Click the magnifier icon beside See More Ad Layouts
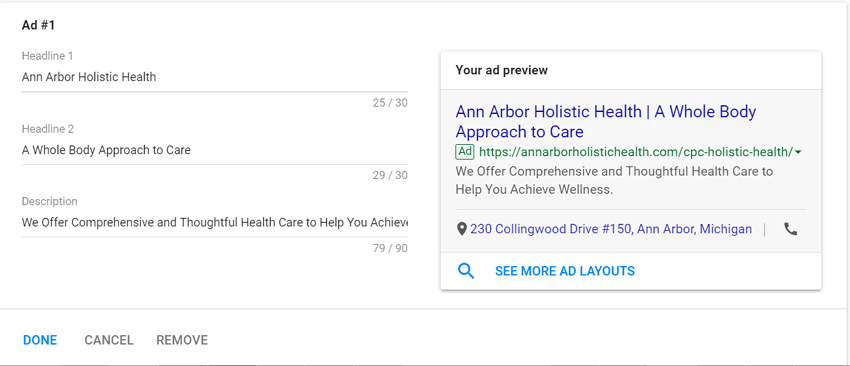This screenshot has height=366, width=850. (x=466, y=271)
